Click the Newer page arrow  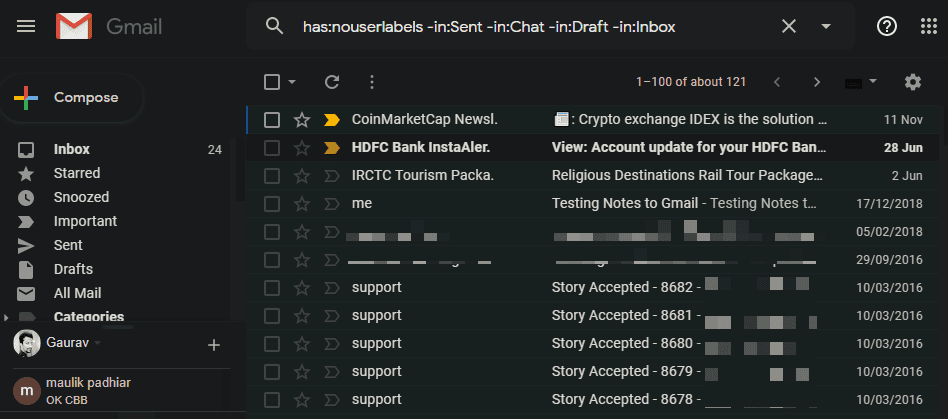(777, 82)
